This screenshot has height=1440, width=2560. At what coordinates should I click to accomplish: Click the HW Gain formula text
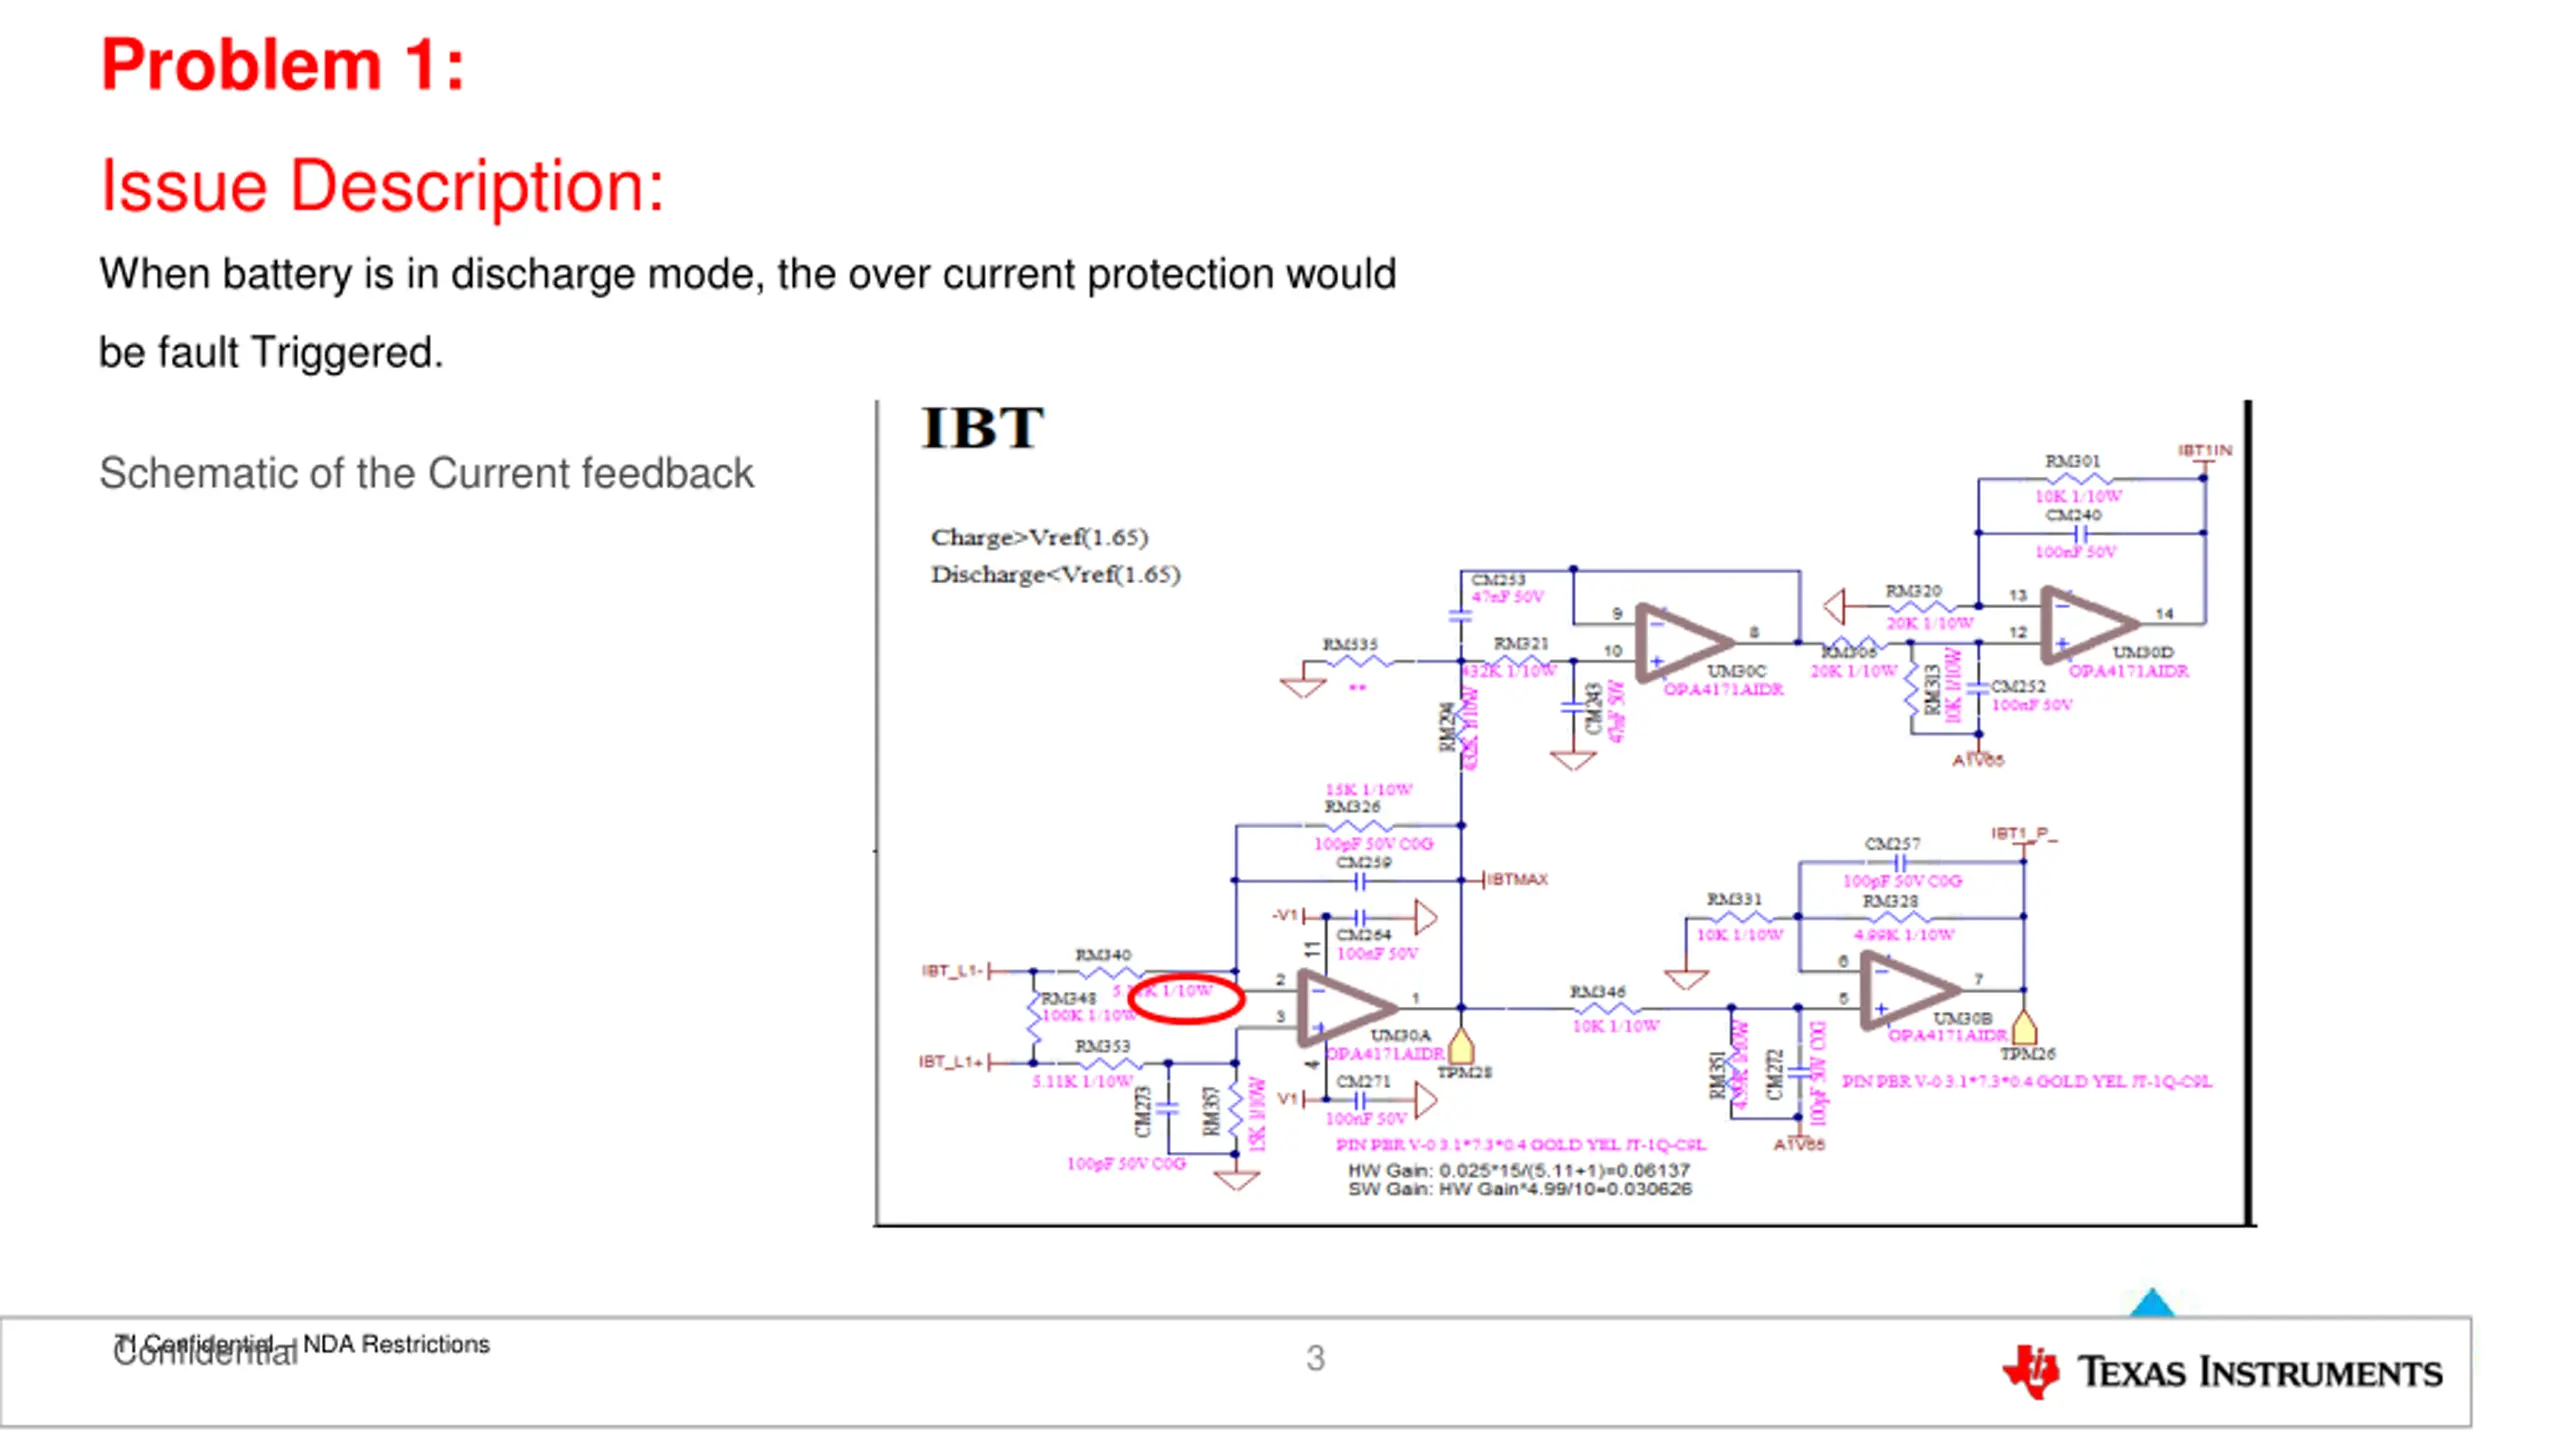click(1518, 1170)
